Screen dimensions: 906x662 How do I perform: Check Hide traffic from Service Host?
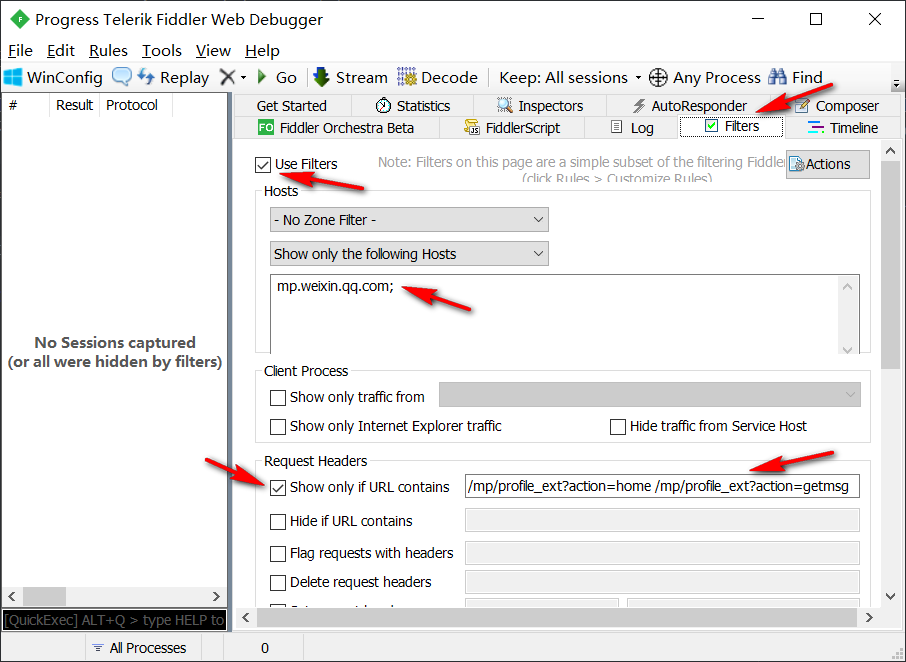[x=618, y=426]
